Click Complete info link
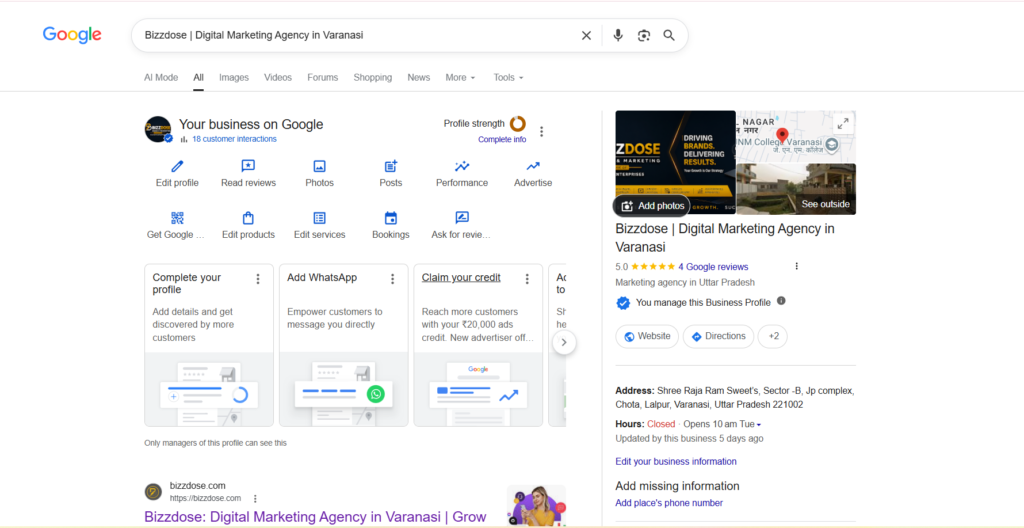1024x528 pixels. [502, 139]
